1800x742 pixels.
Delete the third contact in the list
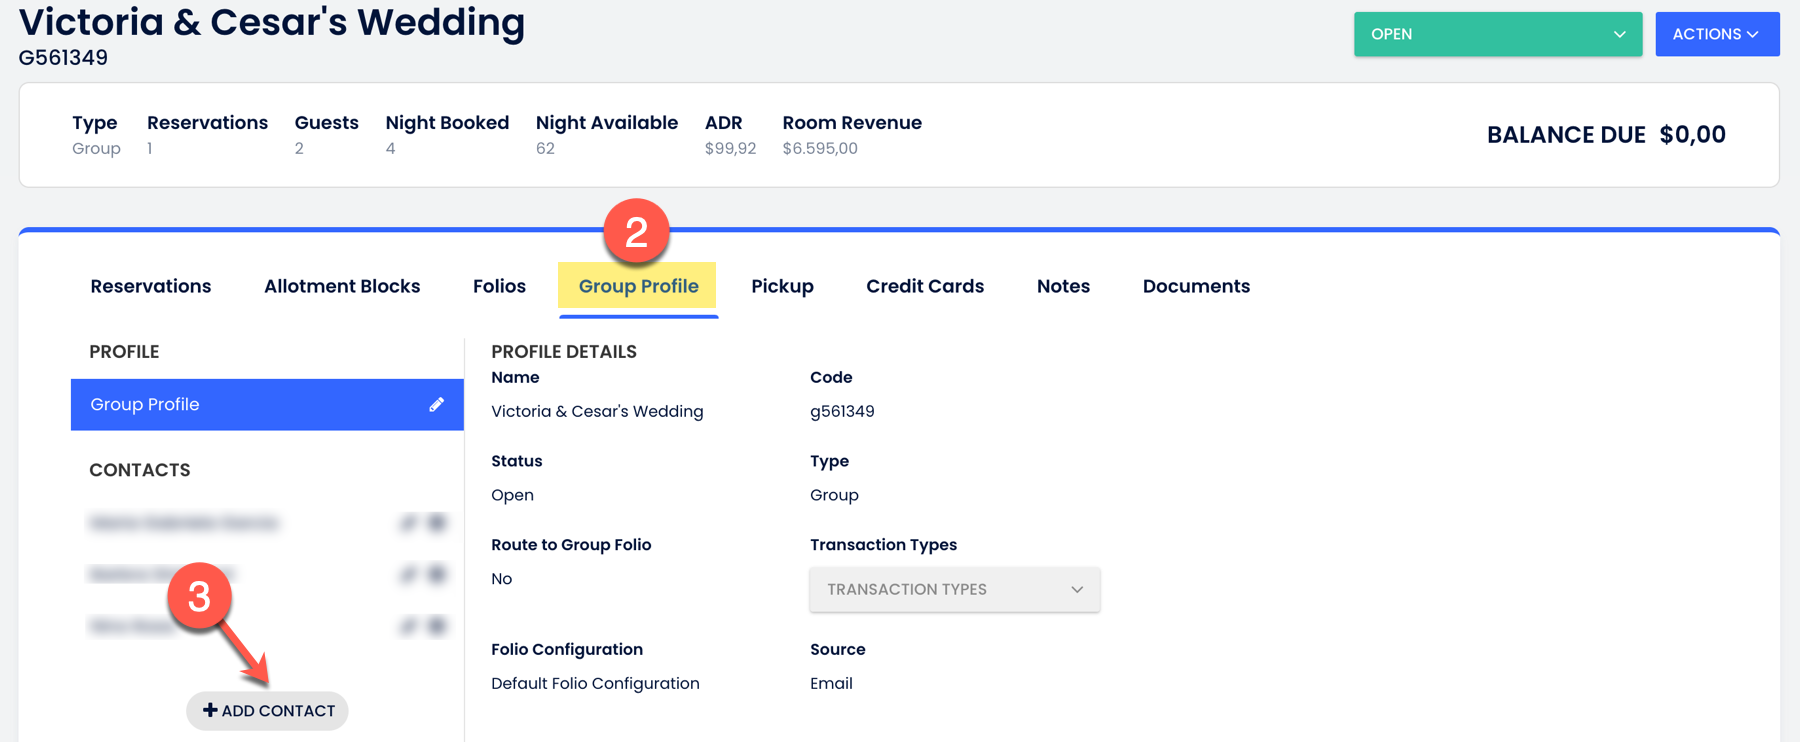(437, 626)
